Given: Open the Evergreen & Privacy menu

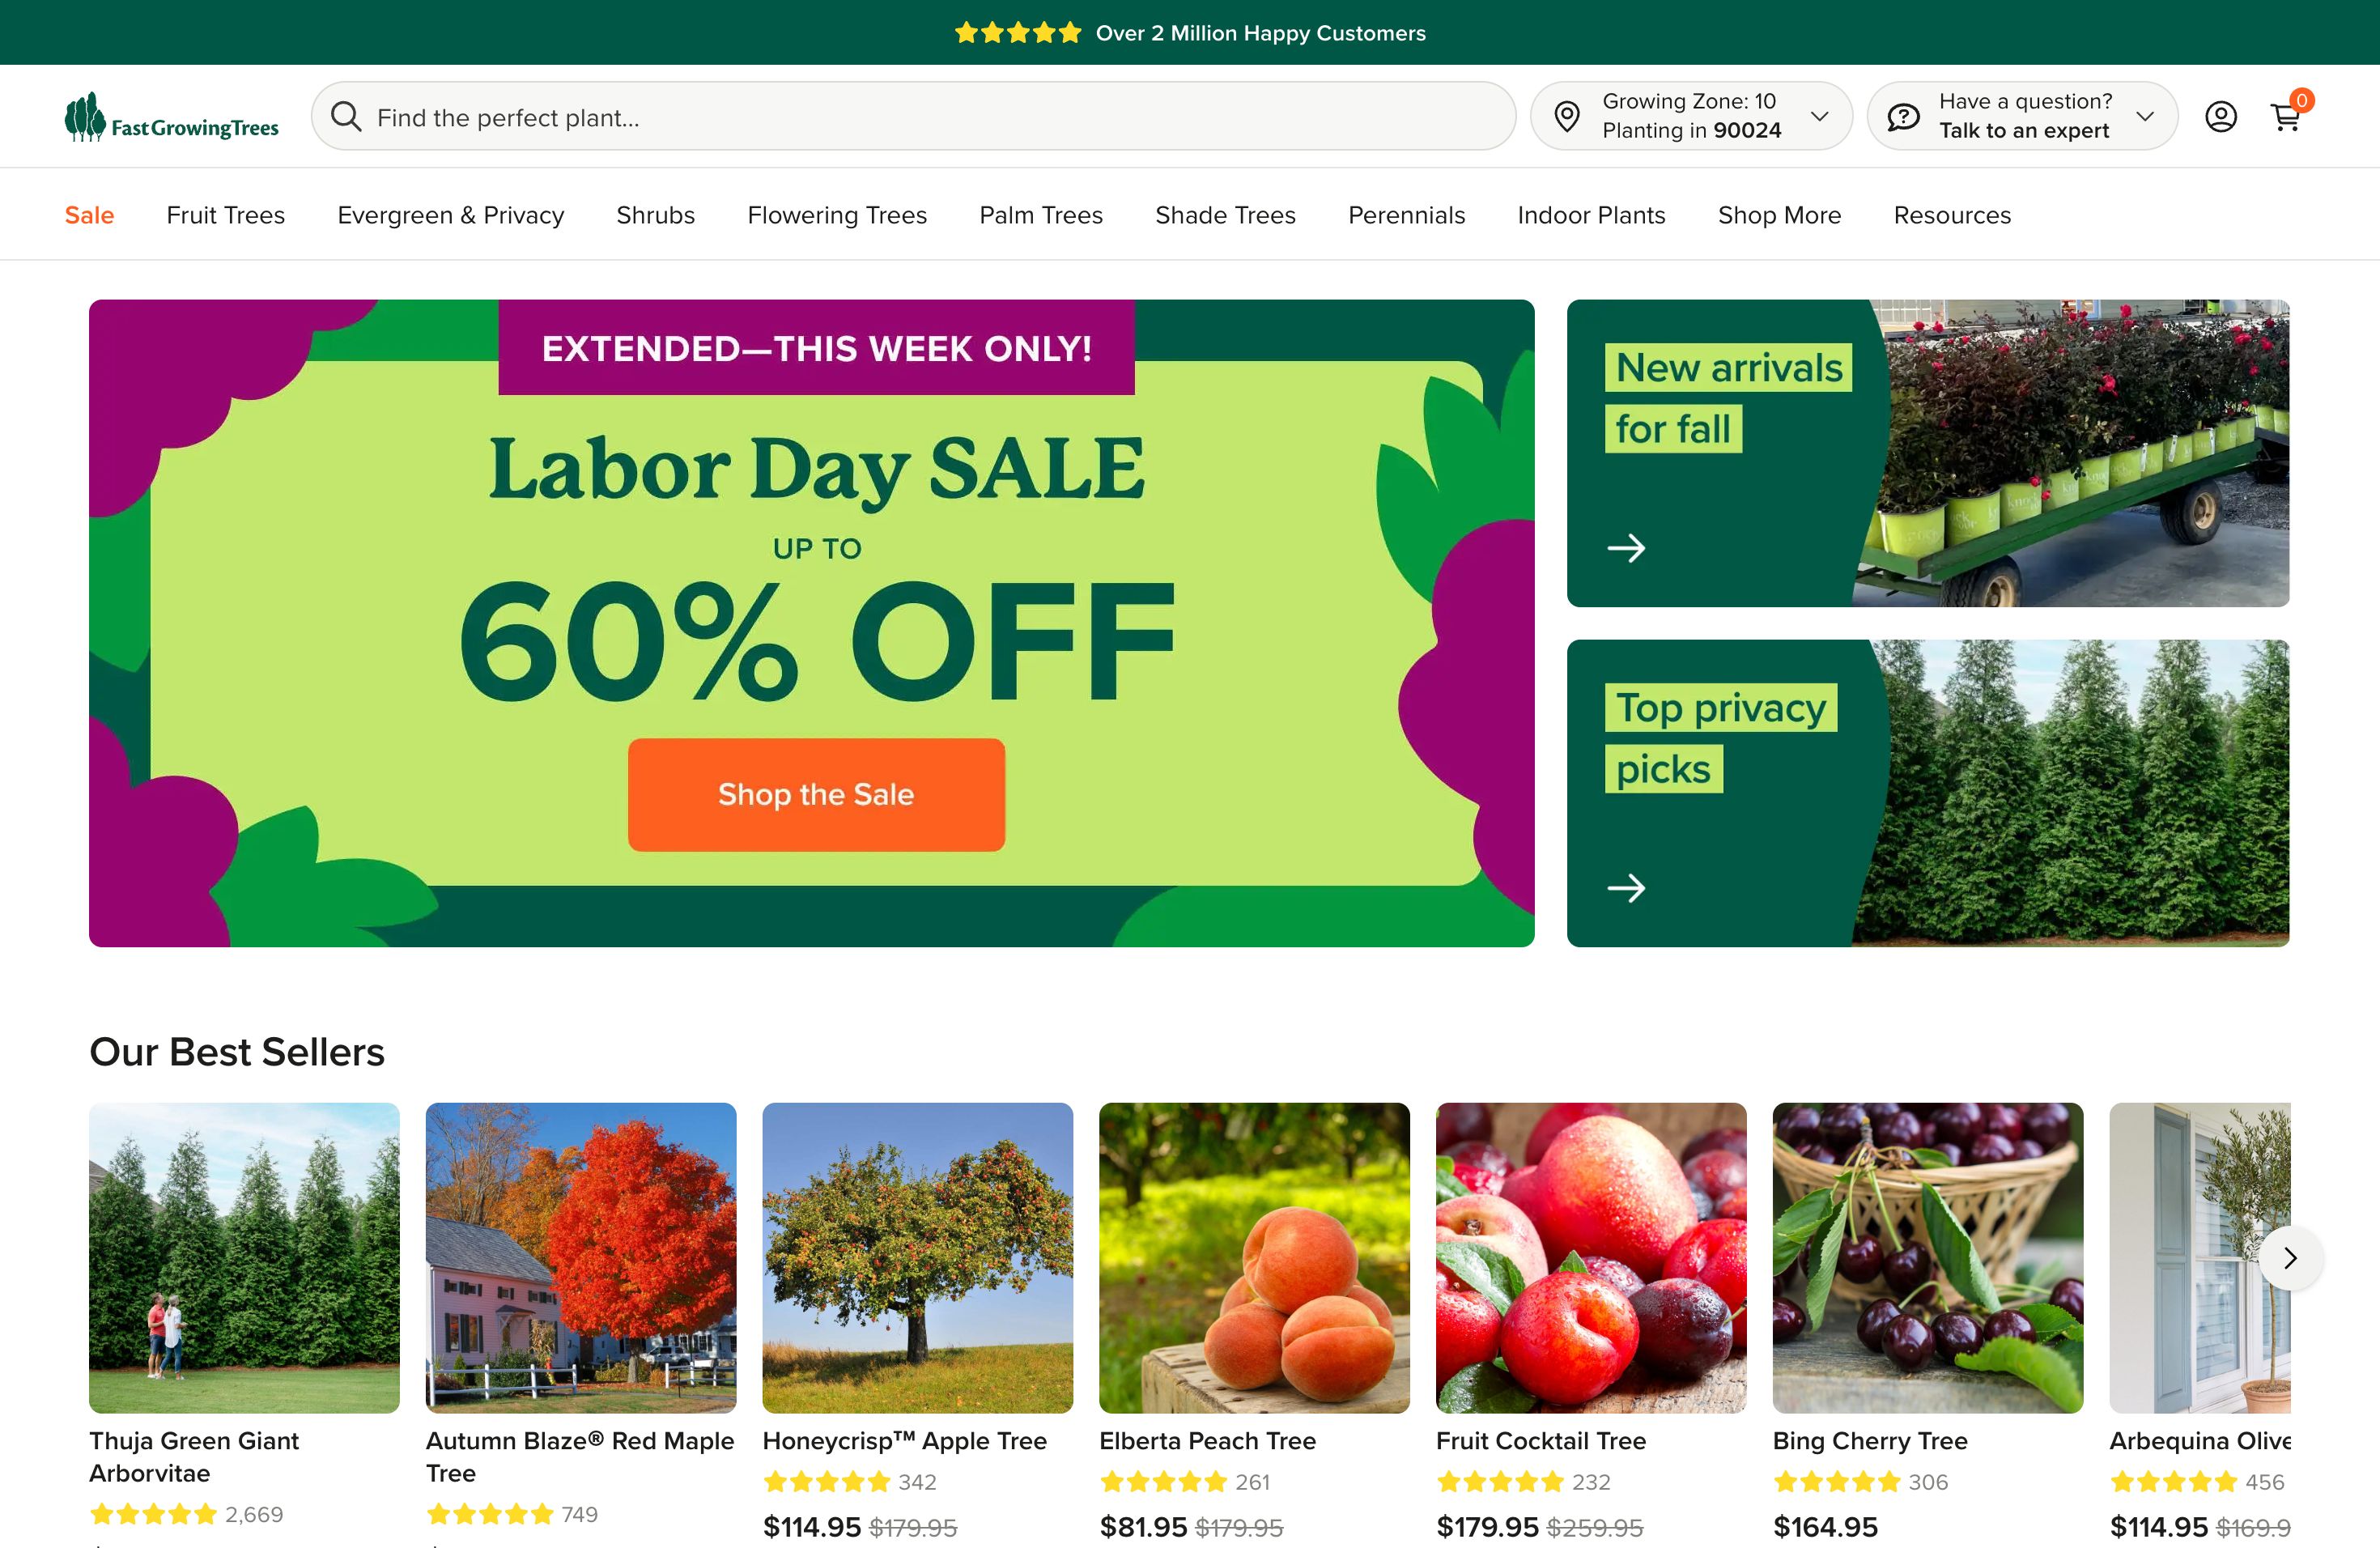Looking at the screenshot, I should 451,215.
